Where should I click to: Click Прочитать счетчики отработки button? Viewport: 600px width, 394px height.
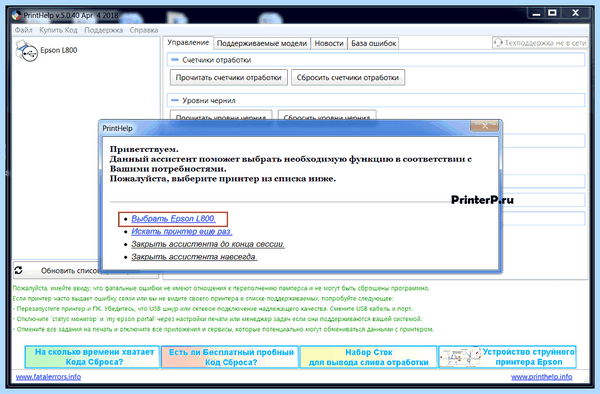tap(228, 77)
